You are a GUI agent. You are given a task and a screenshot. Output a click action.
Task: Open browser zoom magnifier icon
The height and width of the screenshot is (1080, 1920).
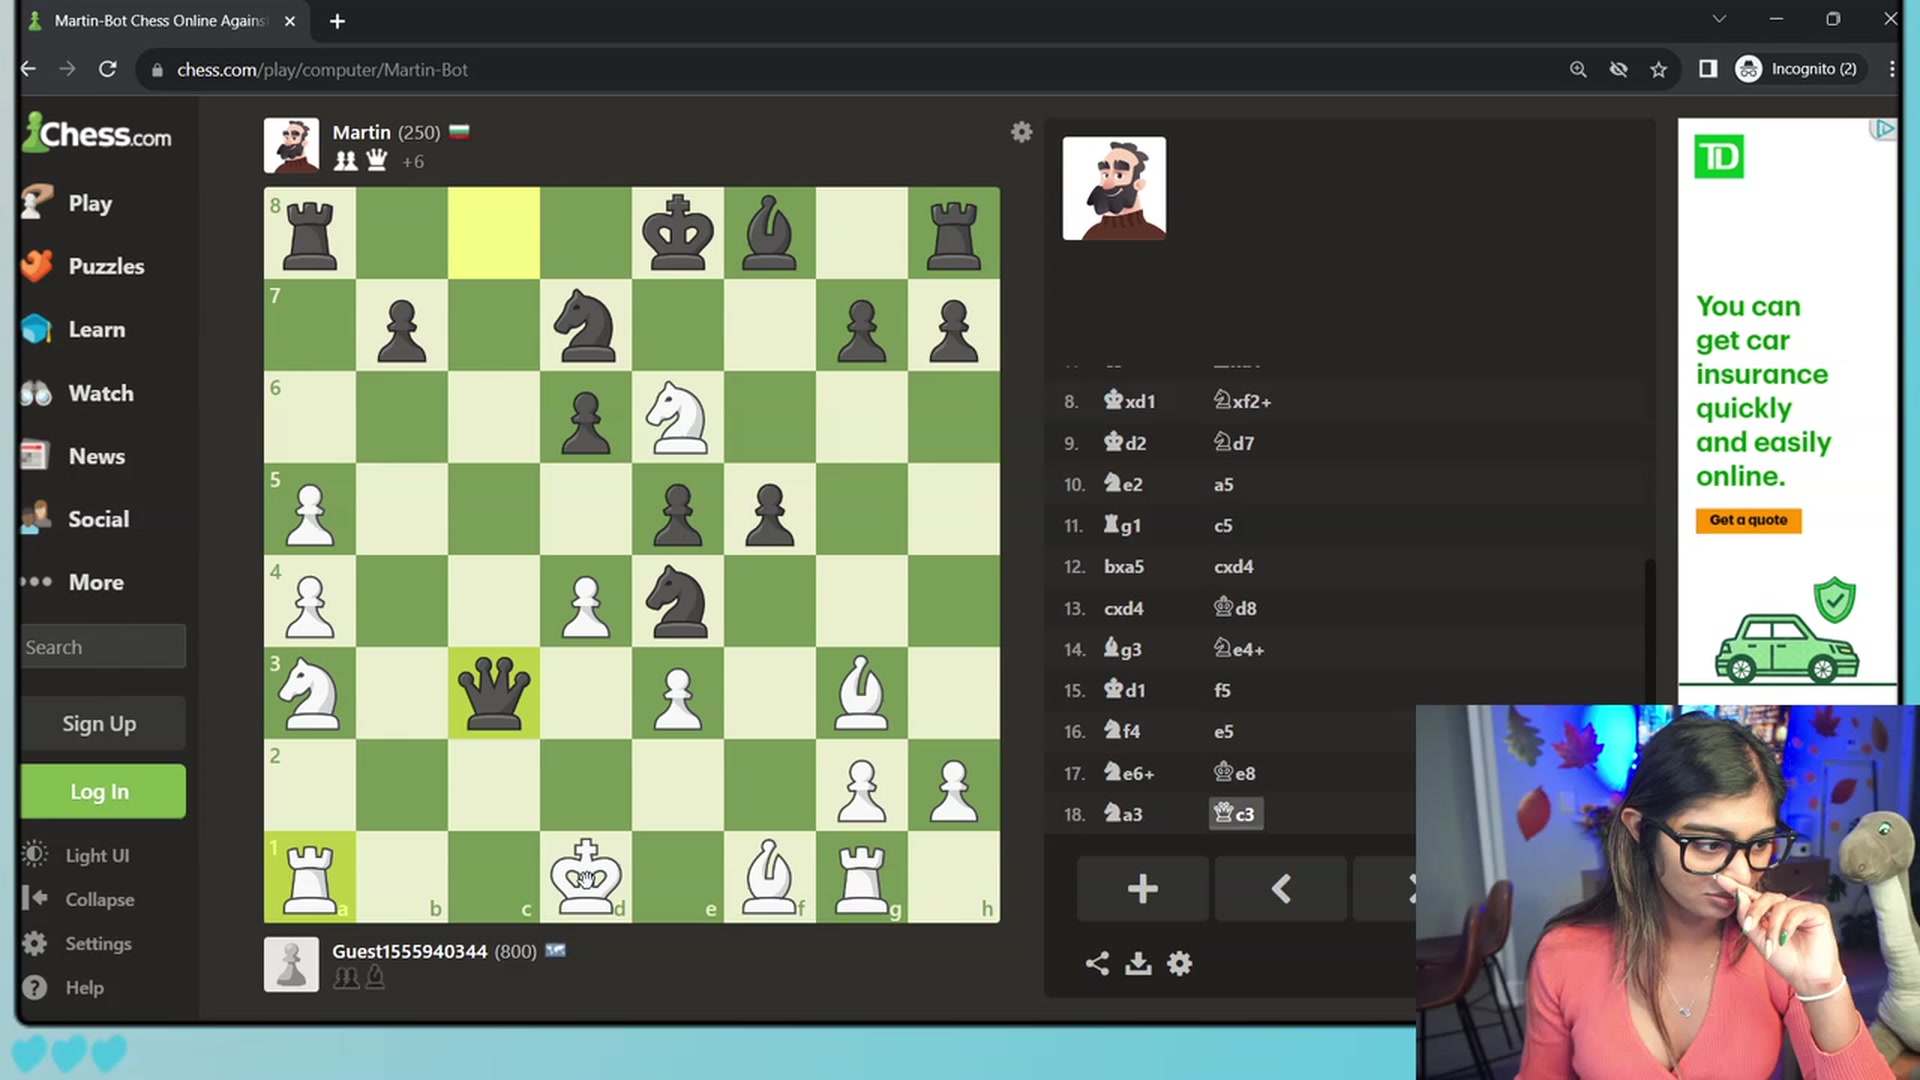tap(1578, 69)
